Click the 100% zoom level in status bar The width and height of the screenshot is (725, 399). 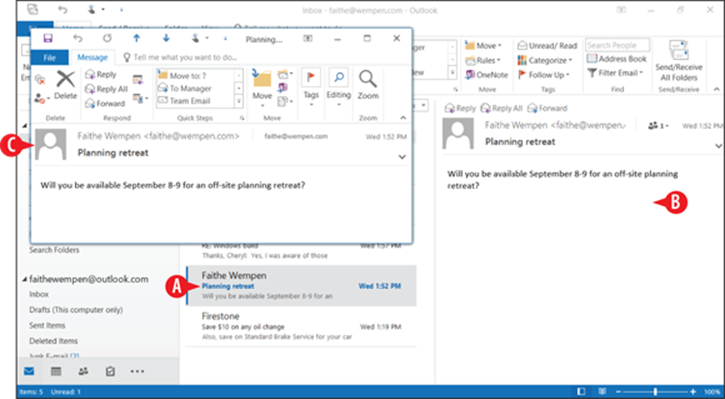click(x=712, y=392)
